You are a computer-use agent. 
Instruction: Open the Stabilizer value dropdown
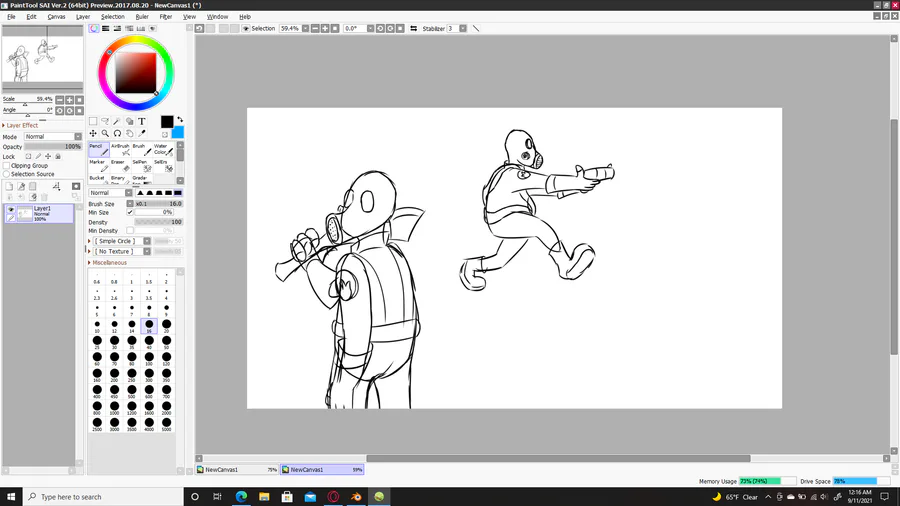point(463,28)
